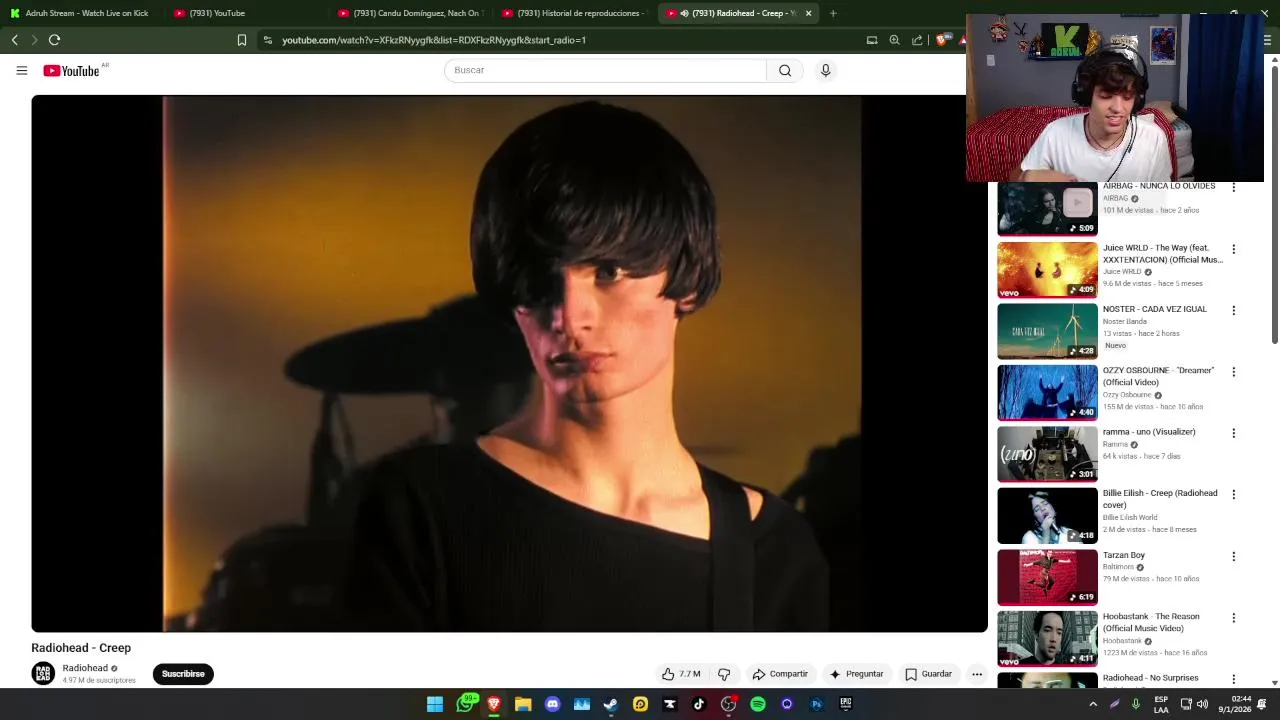Switch to Historial de reproducciones tab
This screenshot has width=1280, height=720.
(574, 13)
